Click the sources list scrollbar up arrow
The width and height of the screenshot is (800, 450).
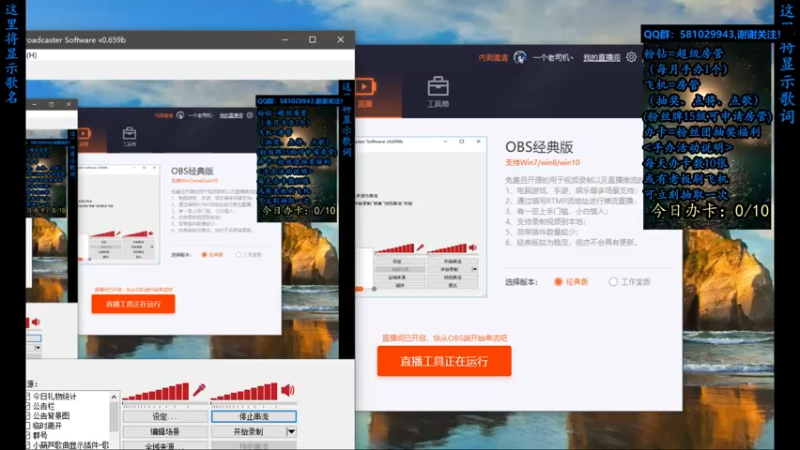pos(114,396)
